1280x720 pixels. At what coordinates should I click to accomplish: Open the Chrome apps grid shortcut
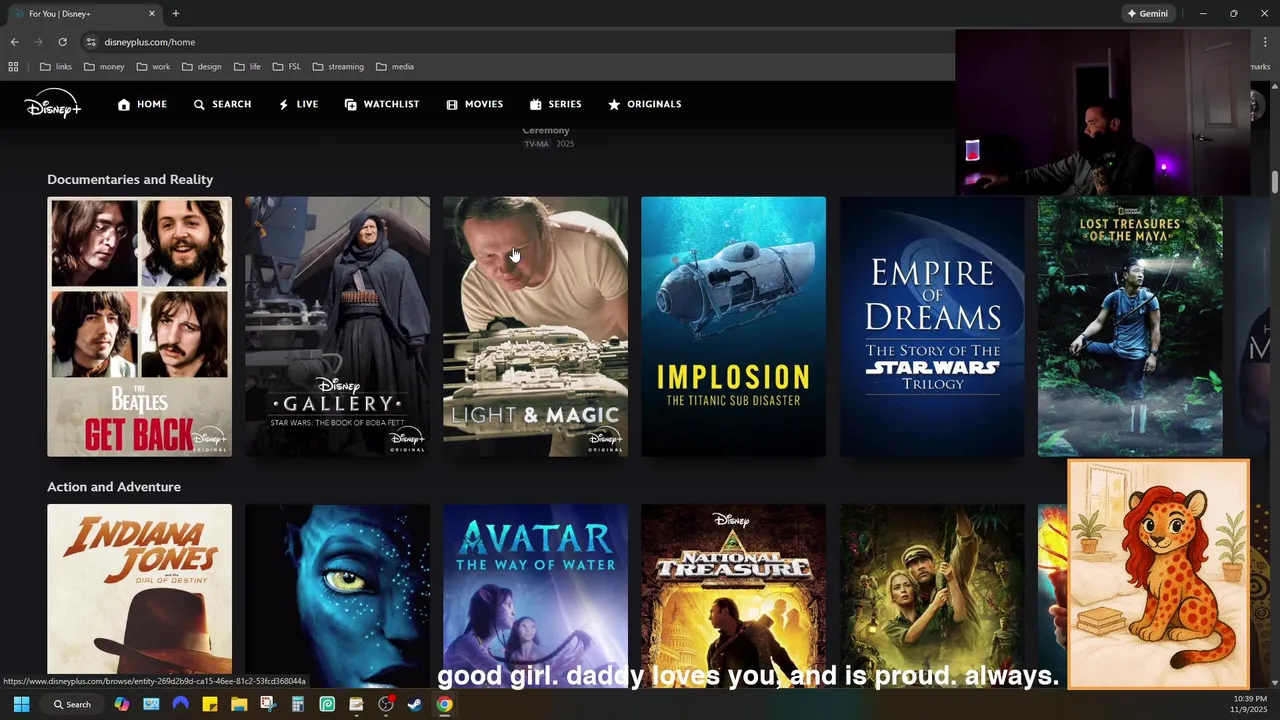(13, 67)
